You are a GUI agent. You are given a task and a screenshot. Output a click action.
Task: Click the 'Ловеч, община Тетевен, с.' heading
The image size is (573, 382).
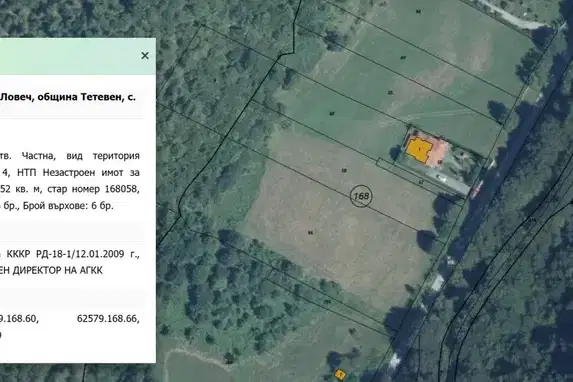point(68,97)
